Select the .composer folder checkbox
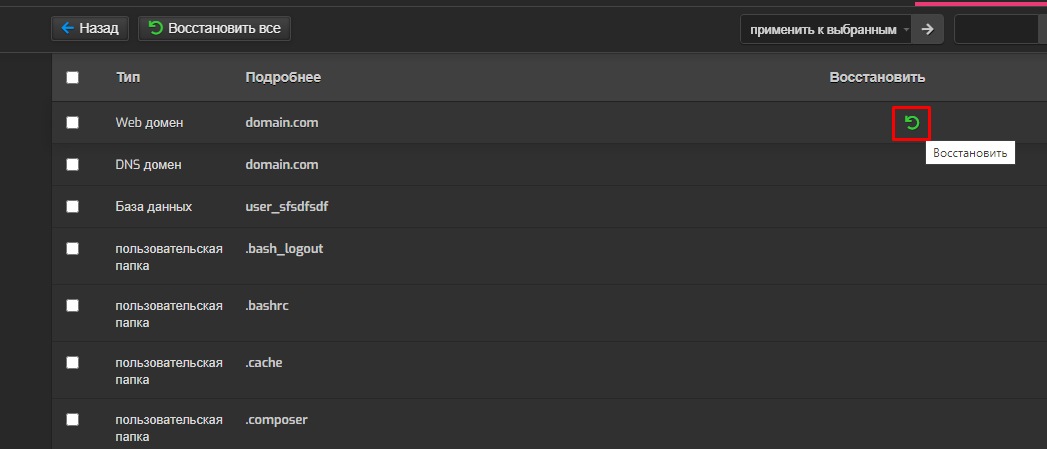The width and height of the screenshot is (1047, 449). 73,420
